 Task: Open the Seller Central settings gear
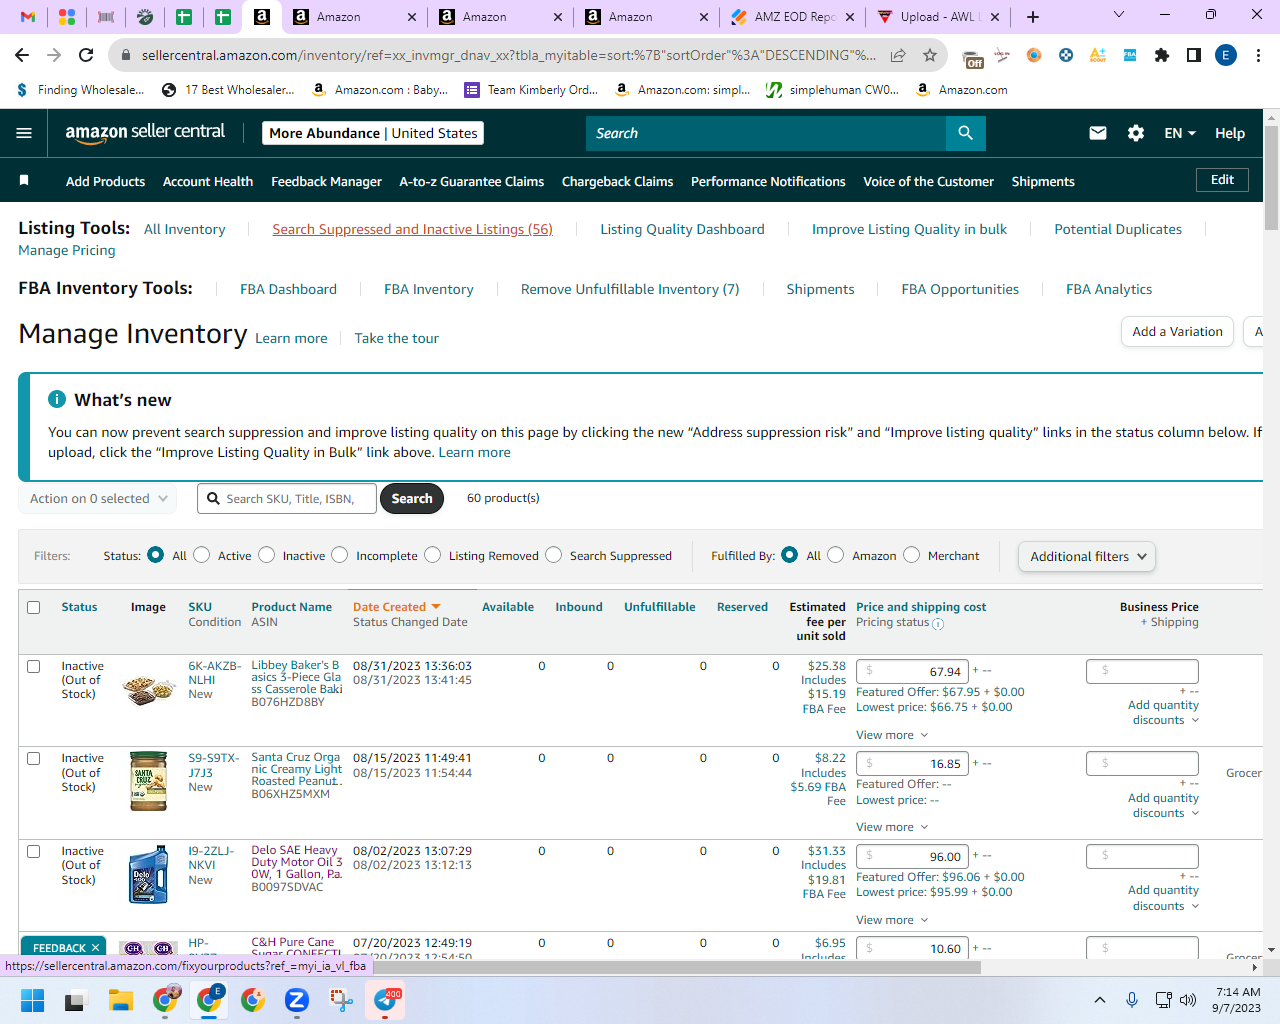[1136, 133]
